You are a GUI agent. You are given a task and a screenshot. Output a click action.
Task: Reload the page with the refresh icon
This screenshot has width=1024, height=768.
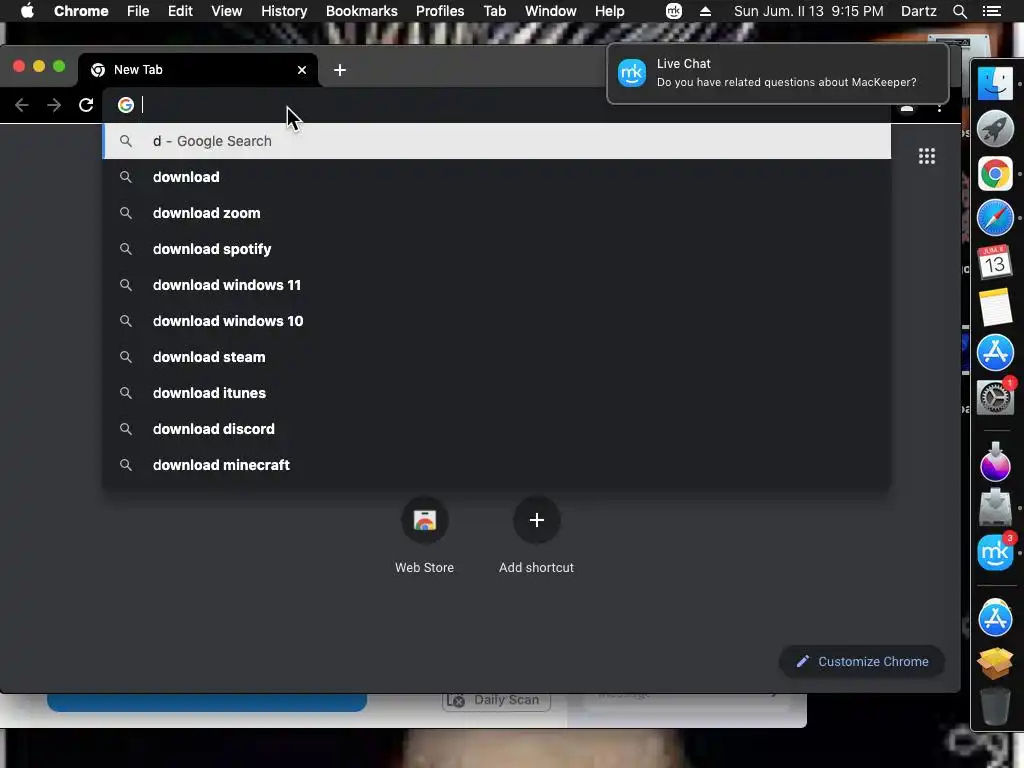pos(86,105)
